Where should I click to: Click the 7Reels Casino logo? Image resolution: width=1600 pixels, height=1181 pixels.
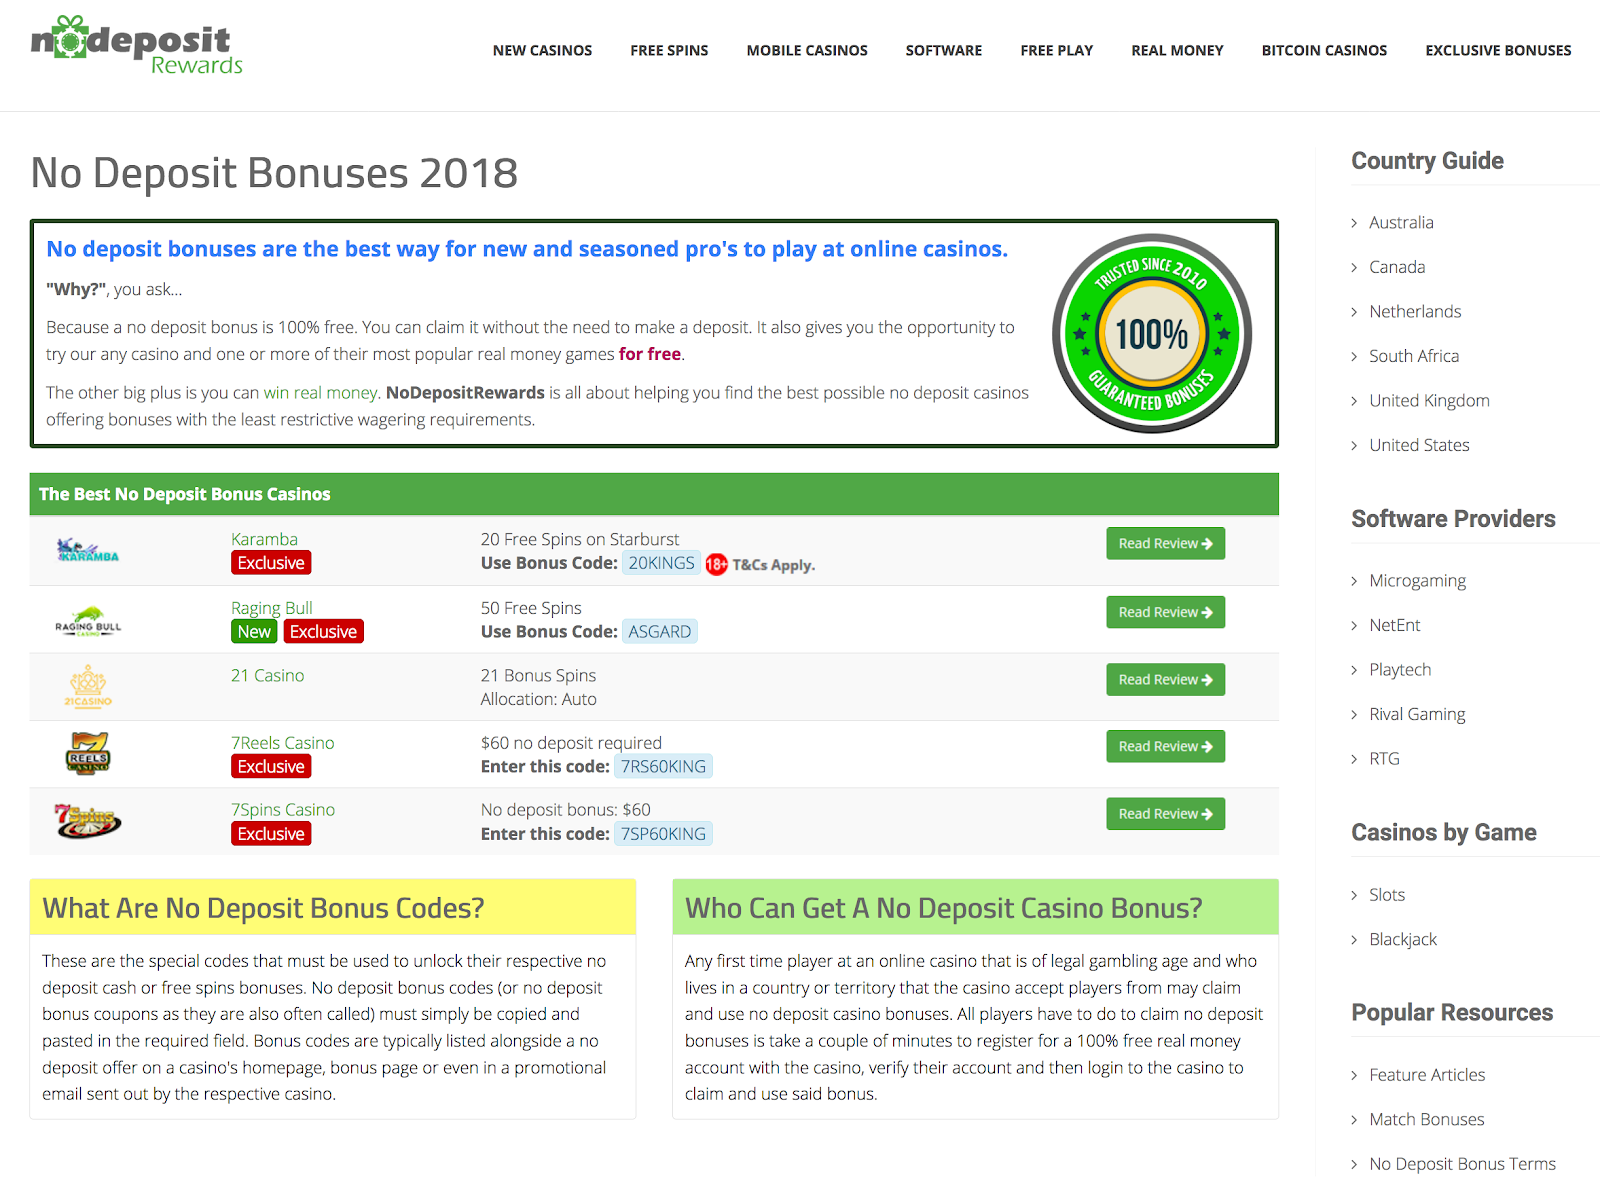tap(88, 754)
